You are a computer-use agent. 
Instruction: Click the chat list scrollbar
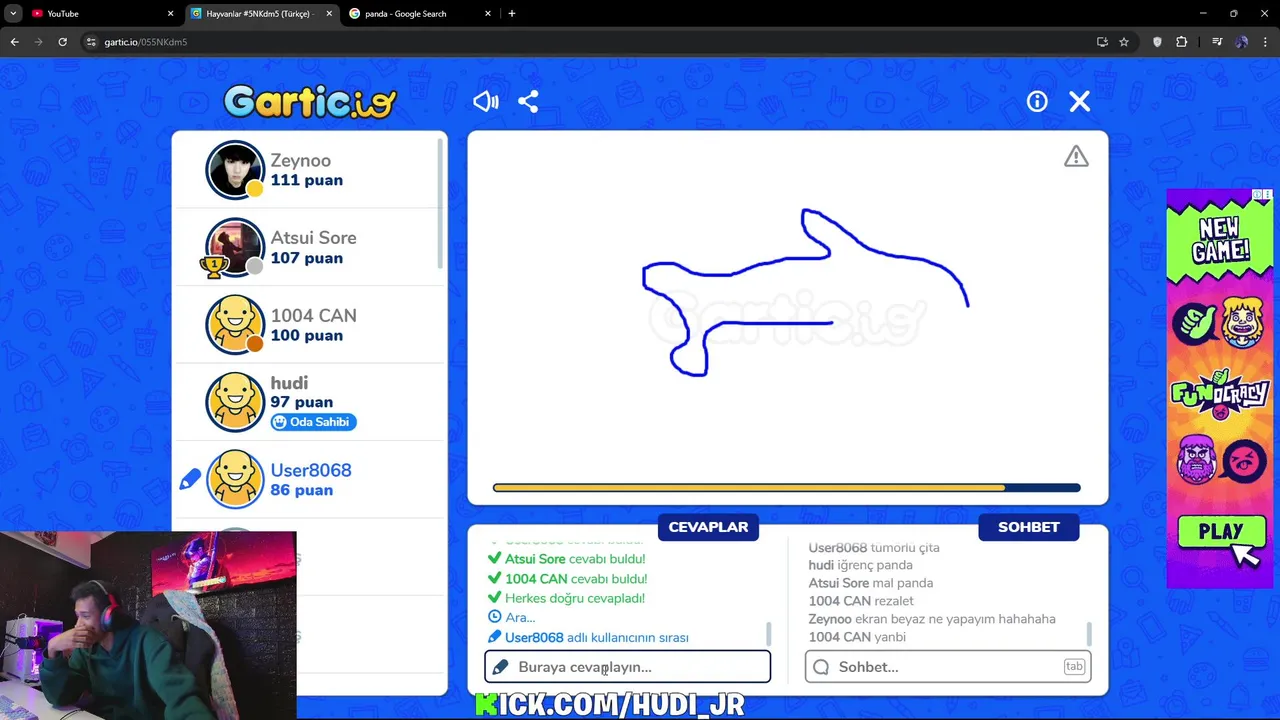pos(1088,634)
